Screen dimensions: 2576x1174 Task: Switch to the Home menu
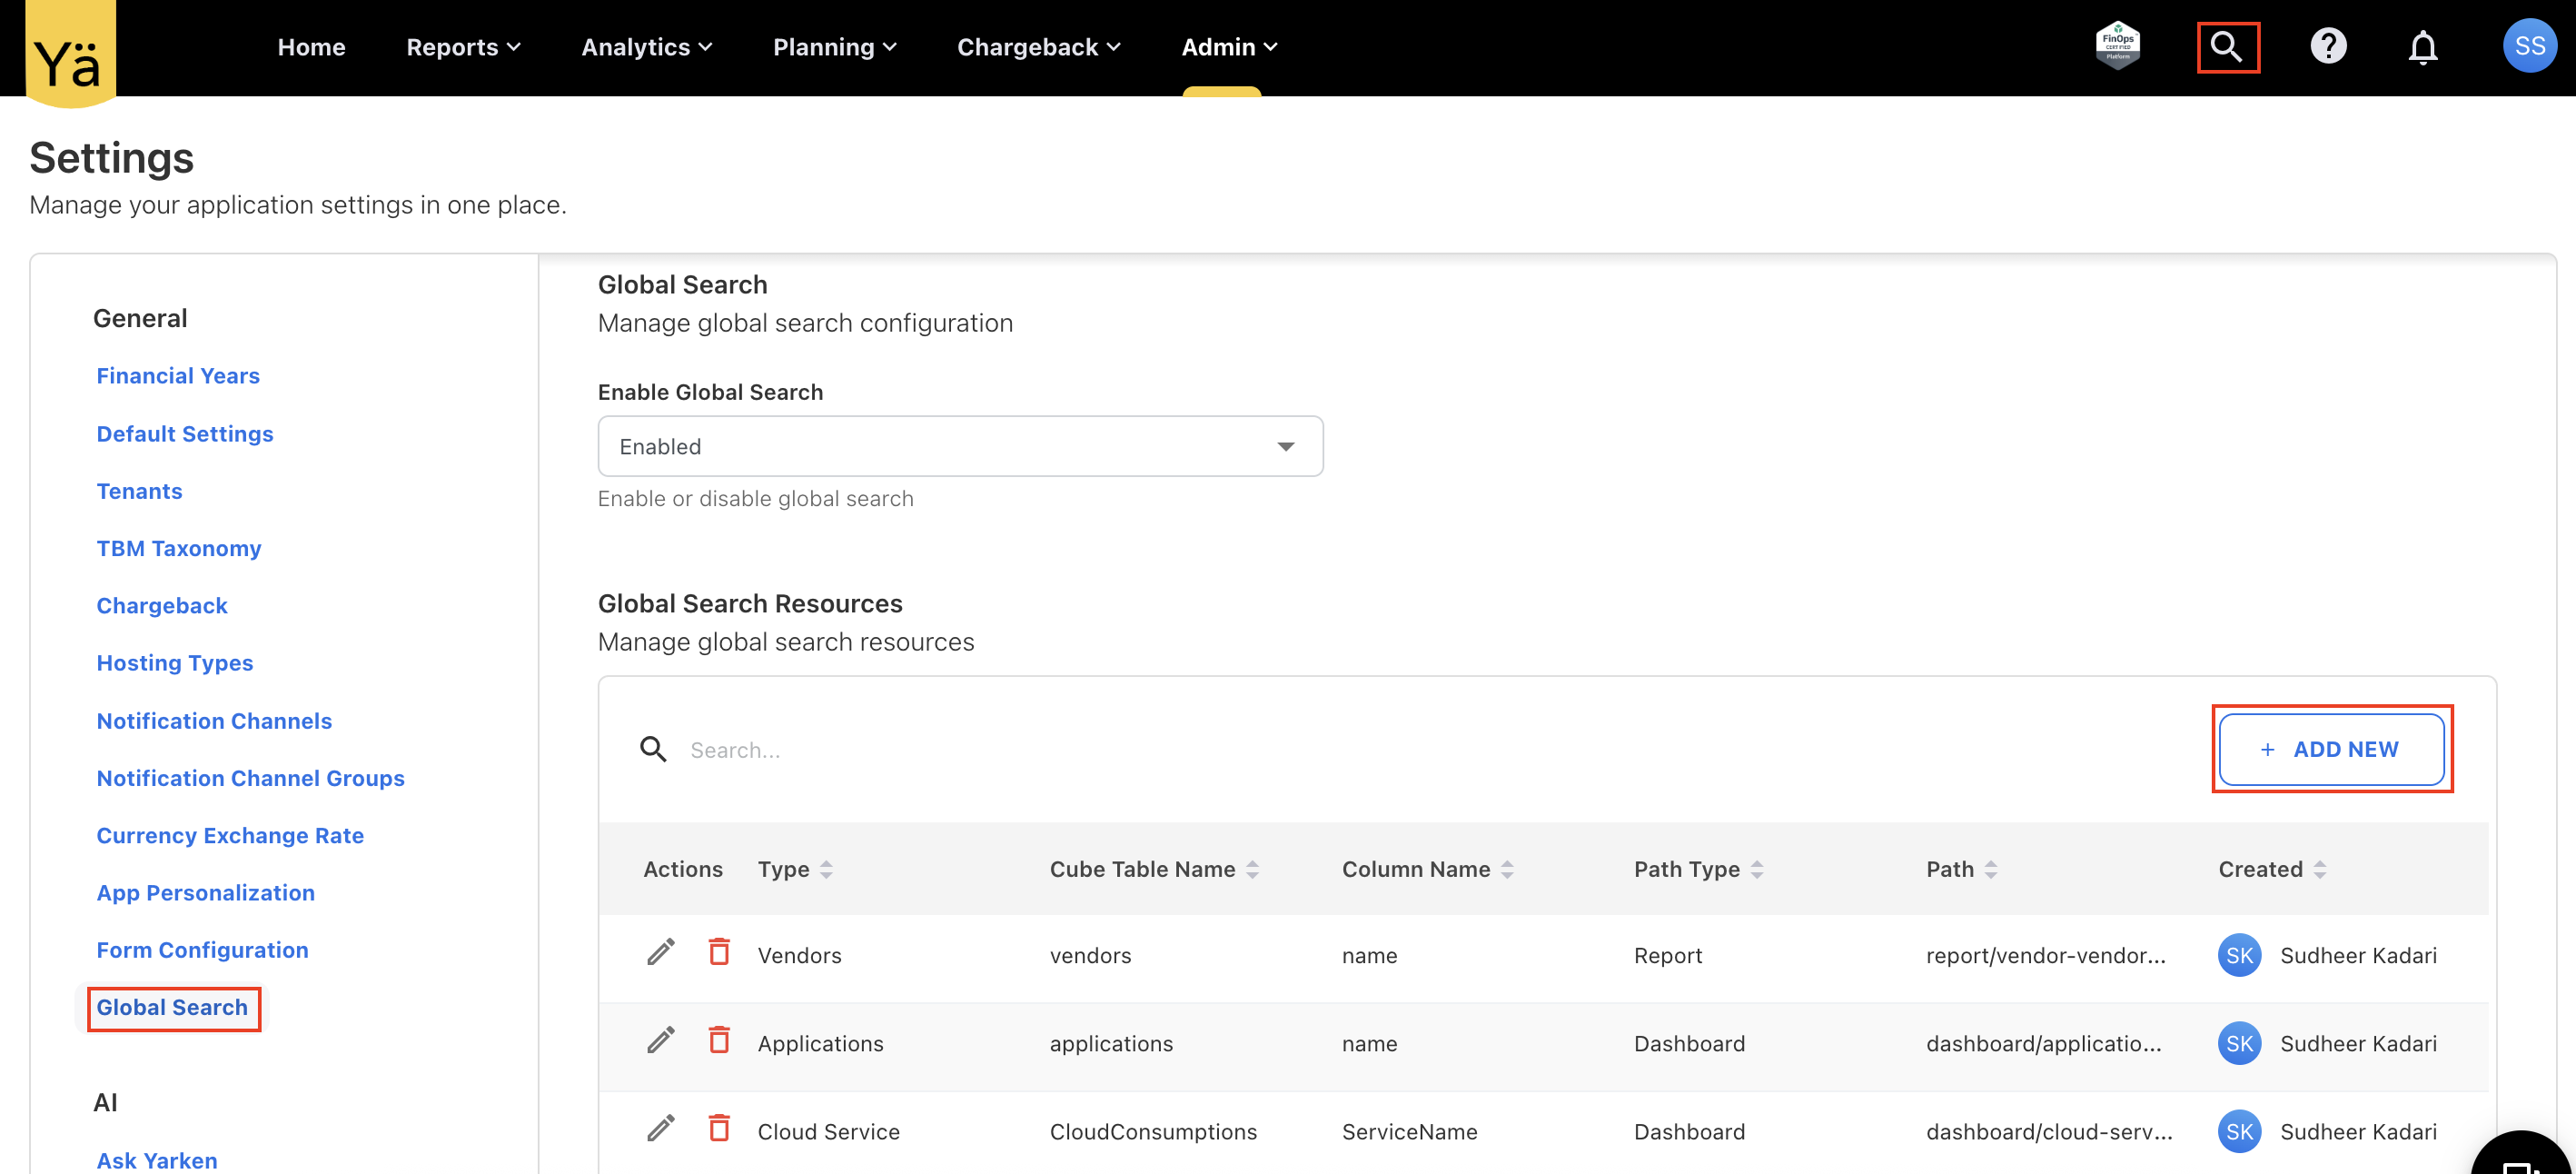(310, 46)
